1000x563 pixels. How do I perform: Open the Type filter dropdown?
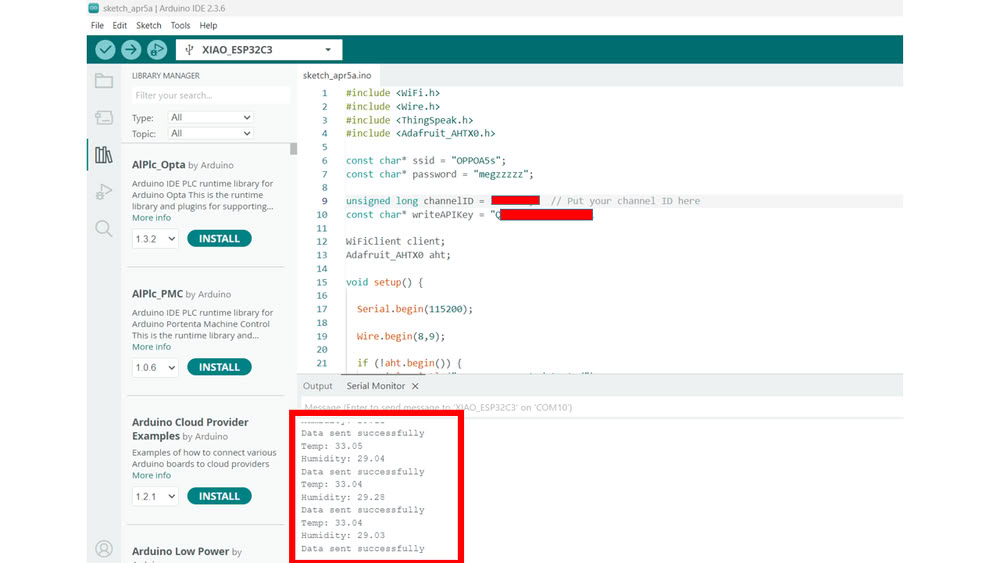coord(210,117)
